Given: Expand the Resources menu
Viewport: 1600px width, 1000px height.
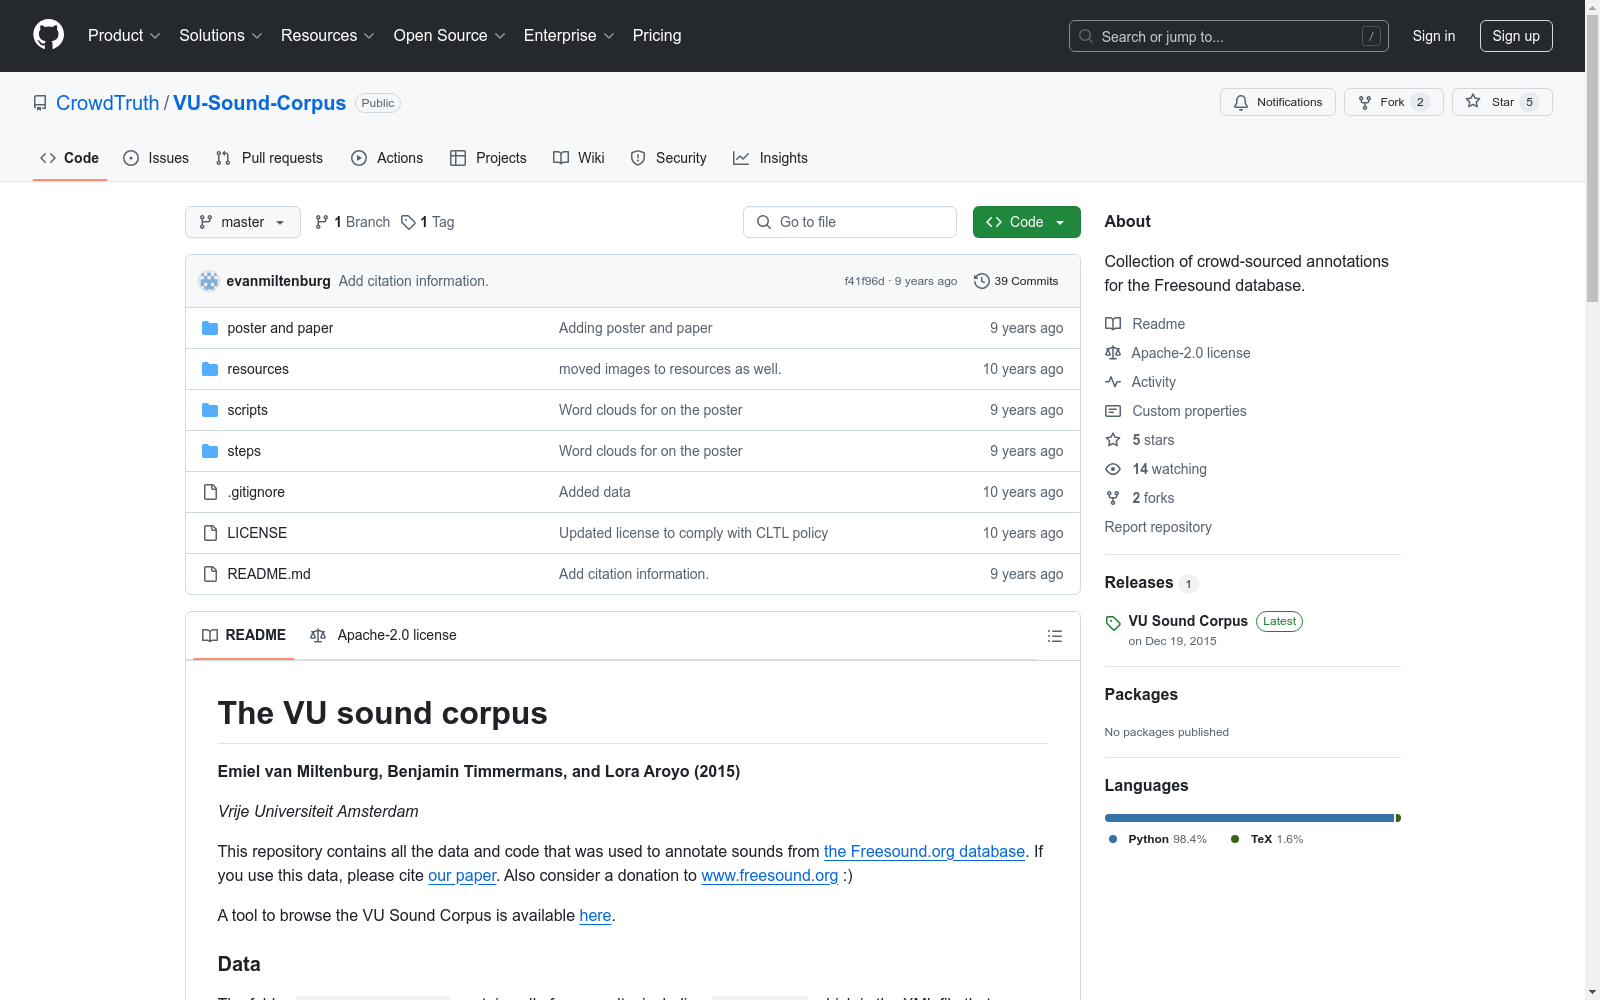Looking at the screenshot, I should point(328,36).
